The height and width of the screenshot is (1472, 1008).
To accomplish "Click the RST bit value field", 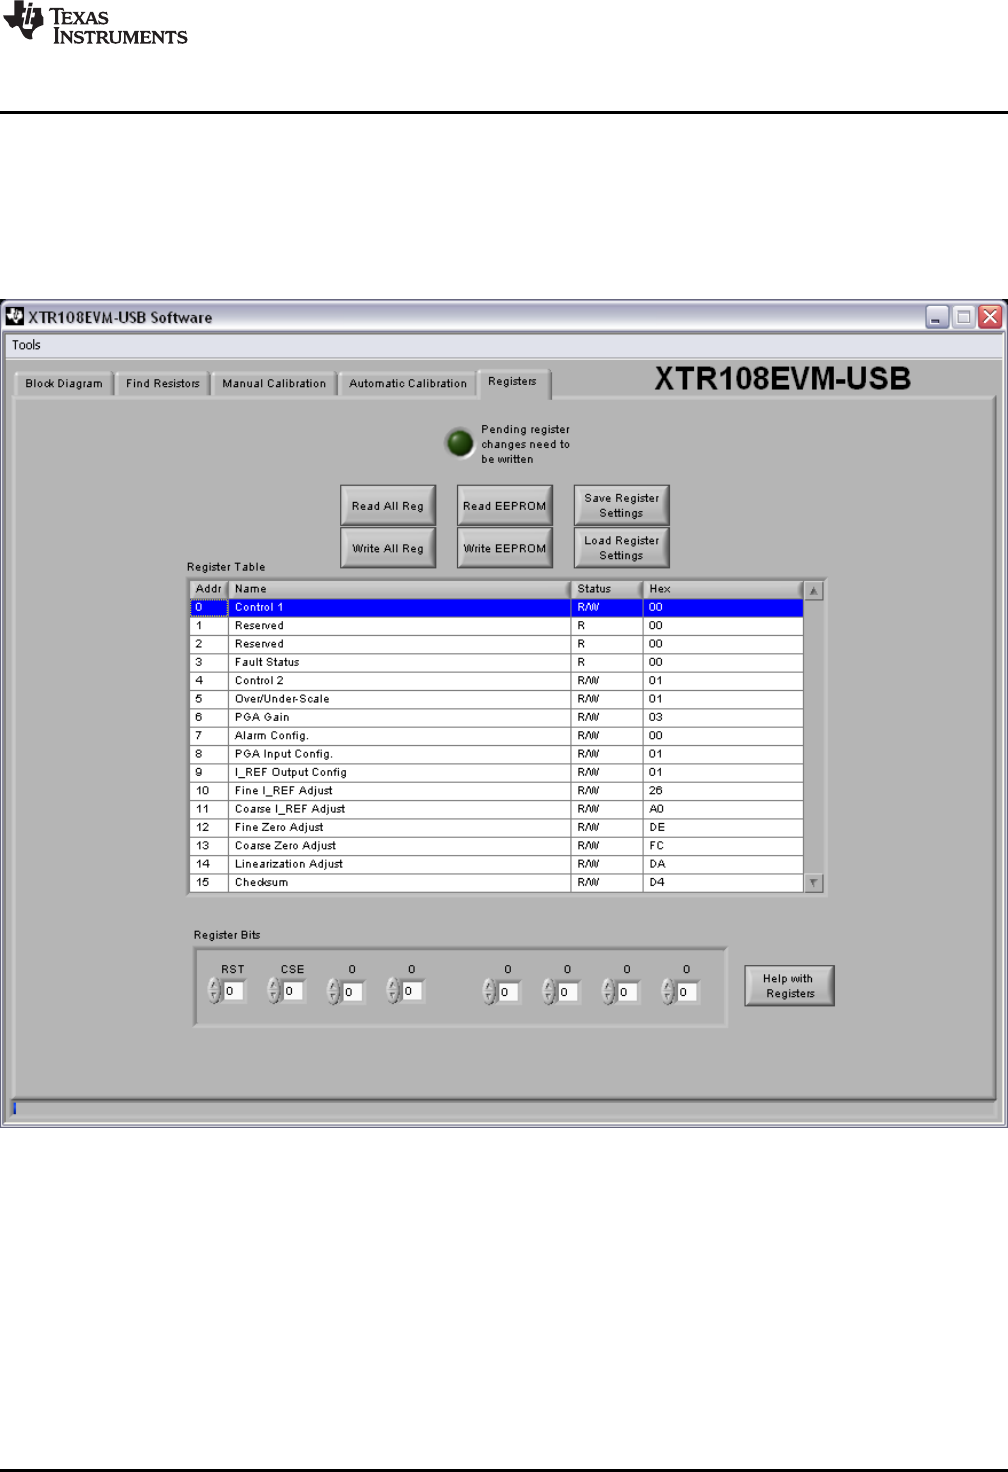I will (234, 991).
